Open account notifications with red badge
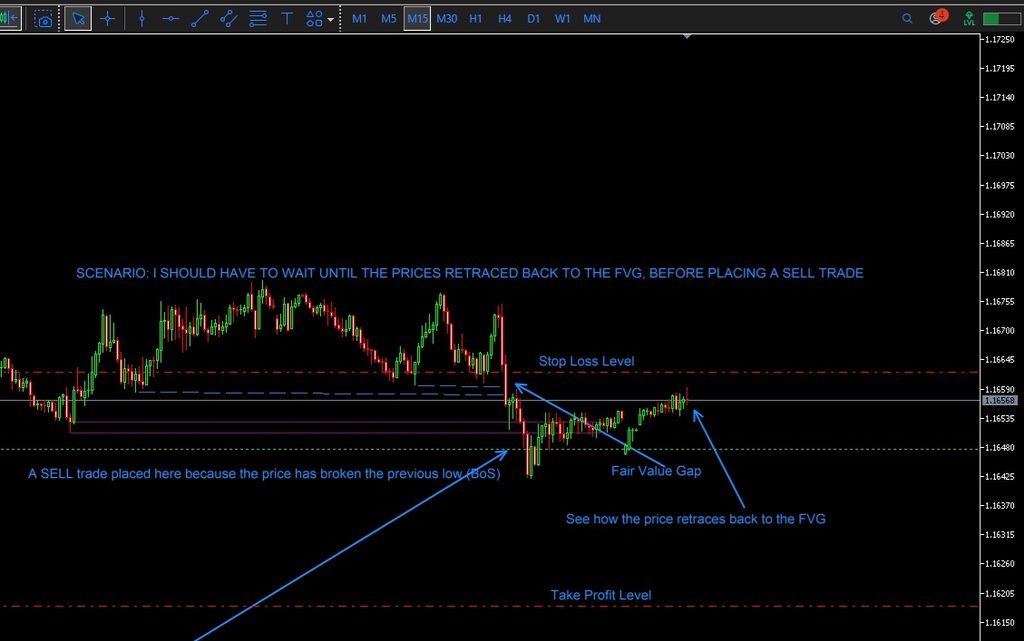 [938, 18]
